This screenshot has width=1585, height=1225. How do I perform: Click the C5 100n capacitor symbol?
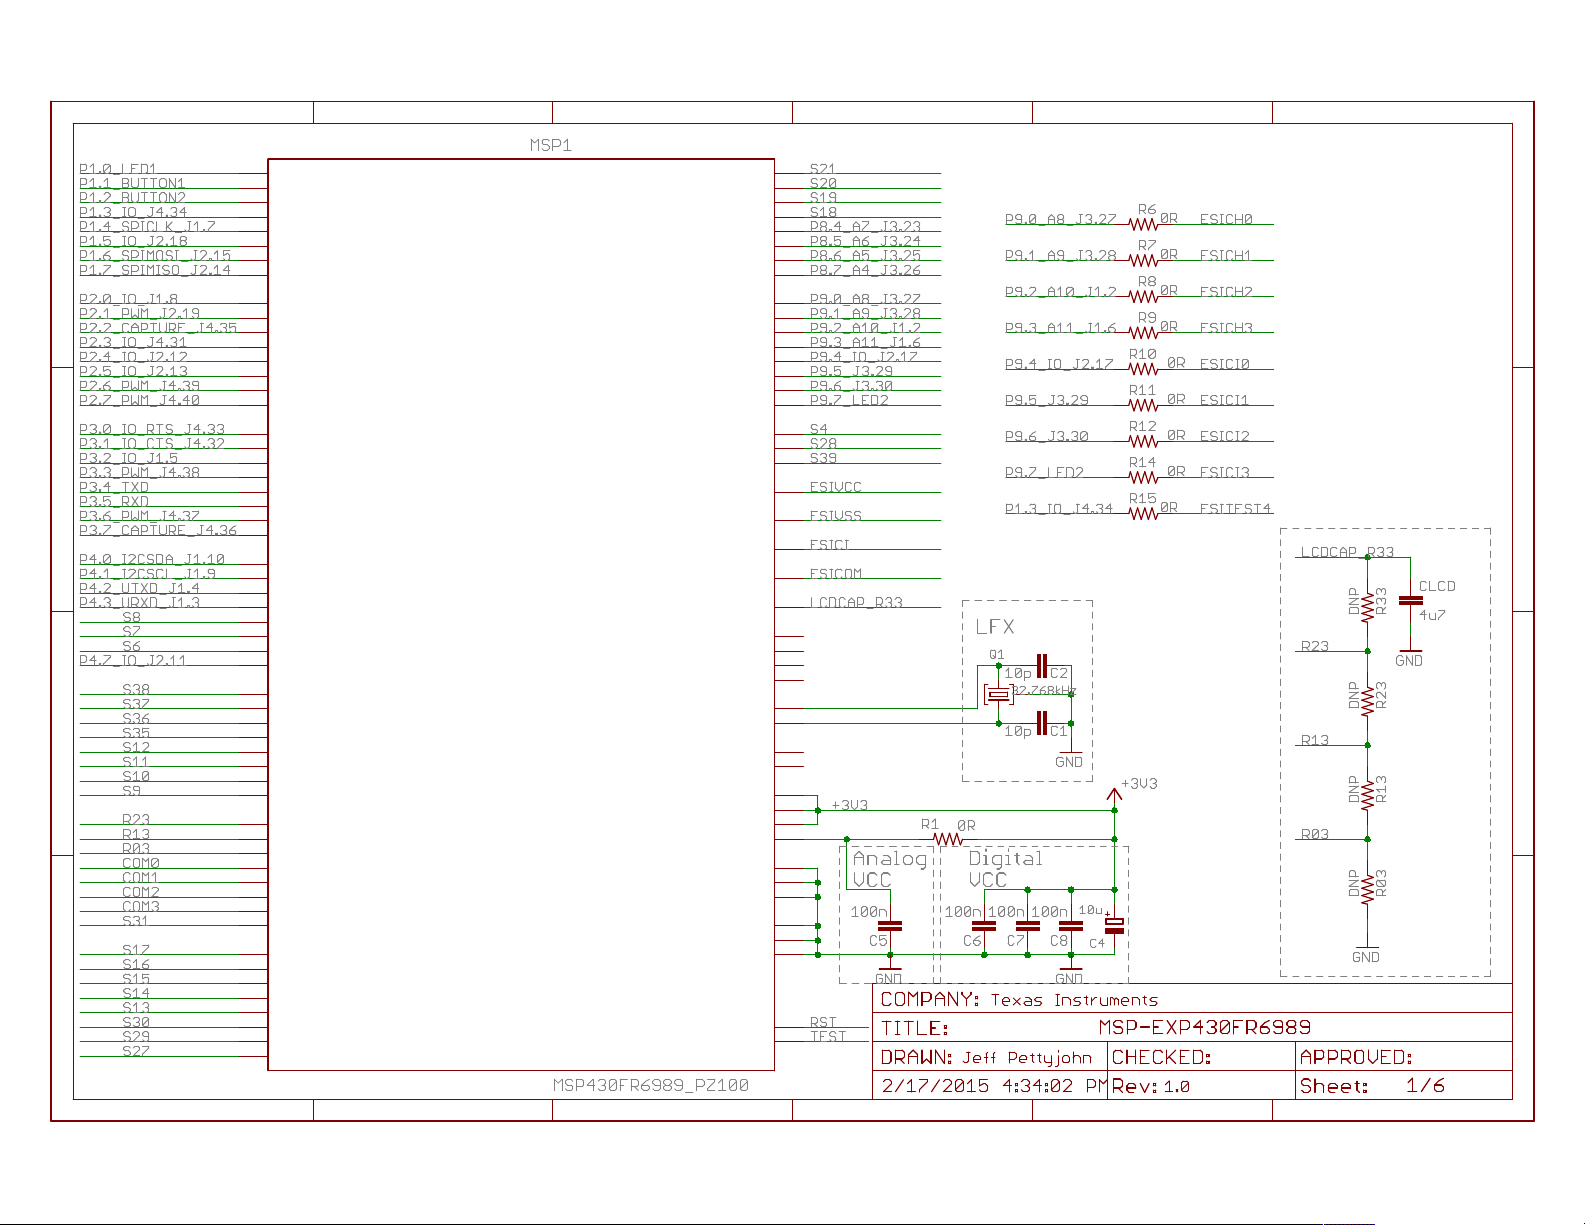[889, 926]
